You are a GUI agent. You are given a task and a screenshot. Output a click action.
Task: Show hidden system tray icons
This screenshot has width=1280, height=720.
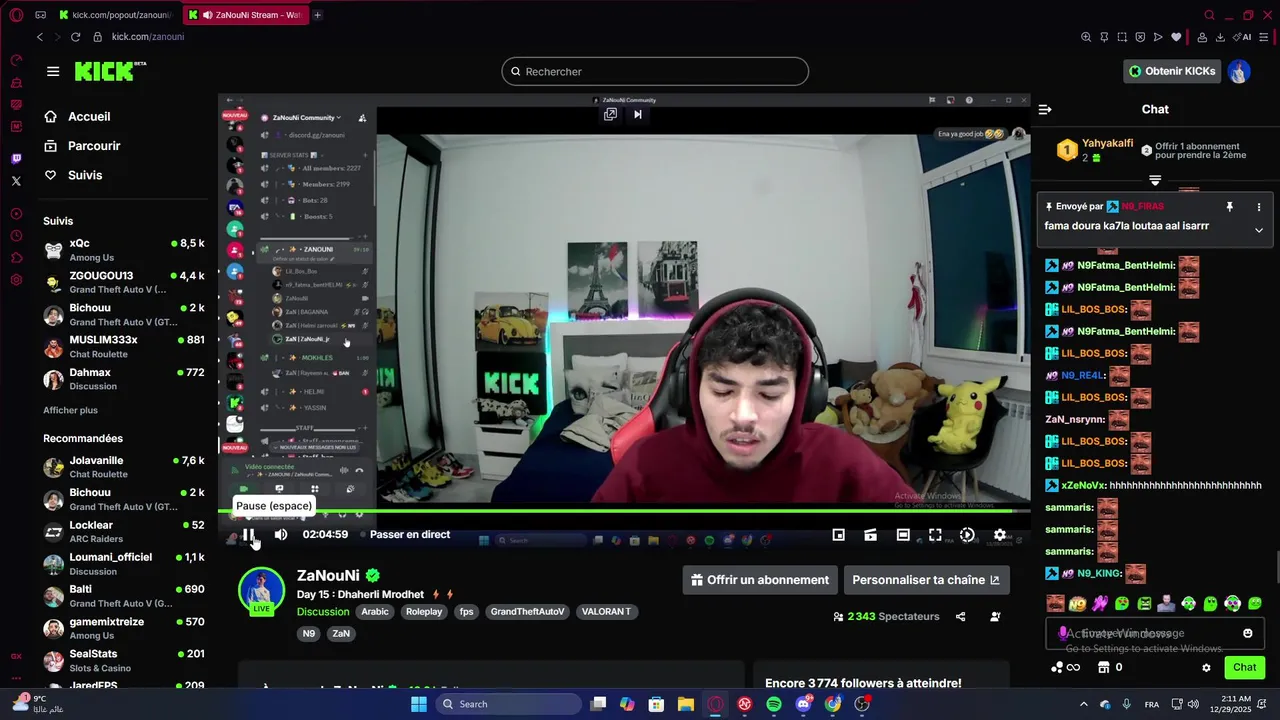1083,704
